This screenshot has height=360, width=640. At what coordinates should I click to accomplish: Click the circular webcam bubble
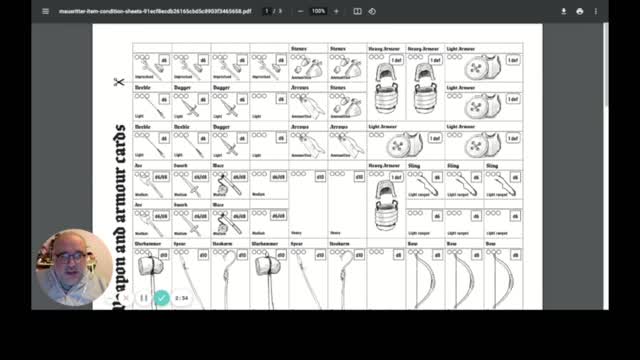(74, 267)
